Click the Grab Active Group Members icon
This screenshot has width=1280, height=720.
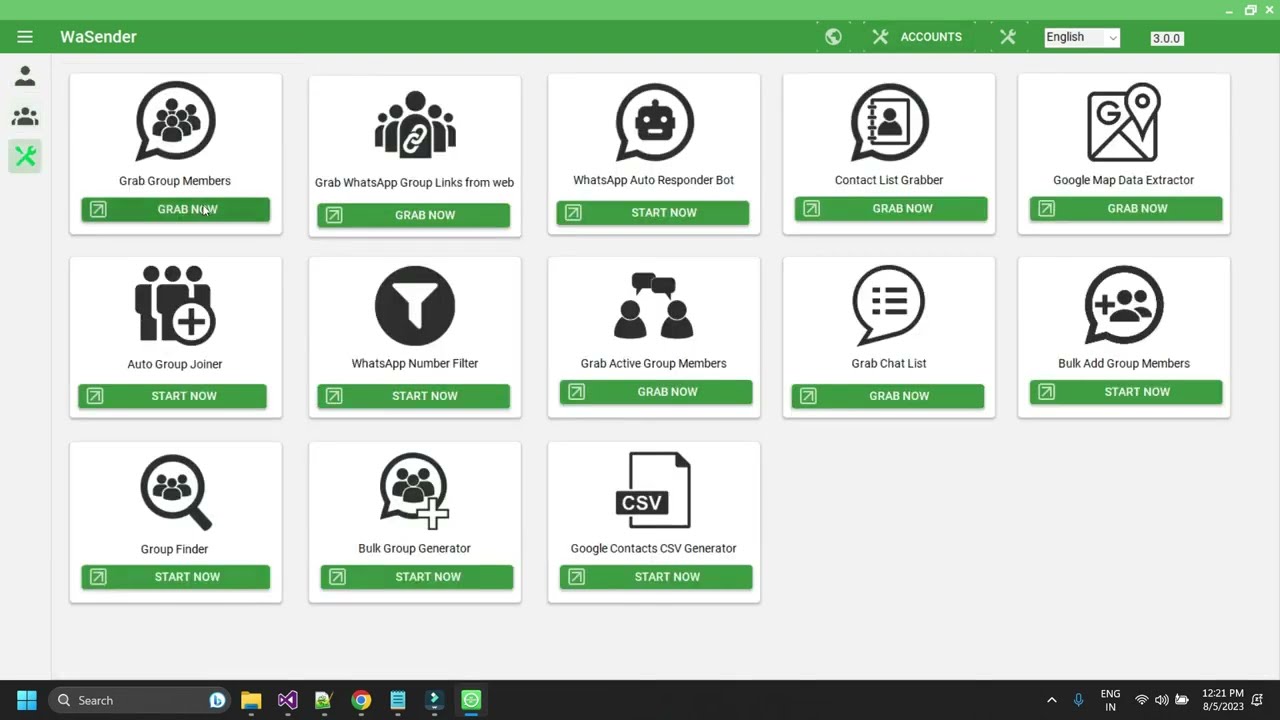click(654, 306)
